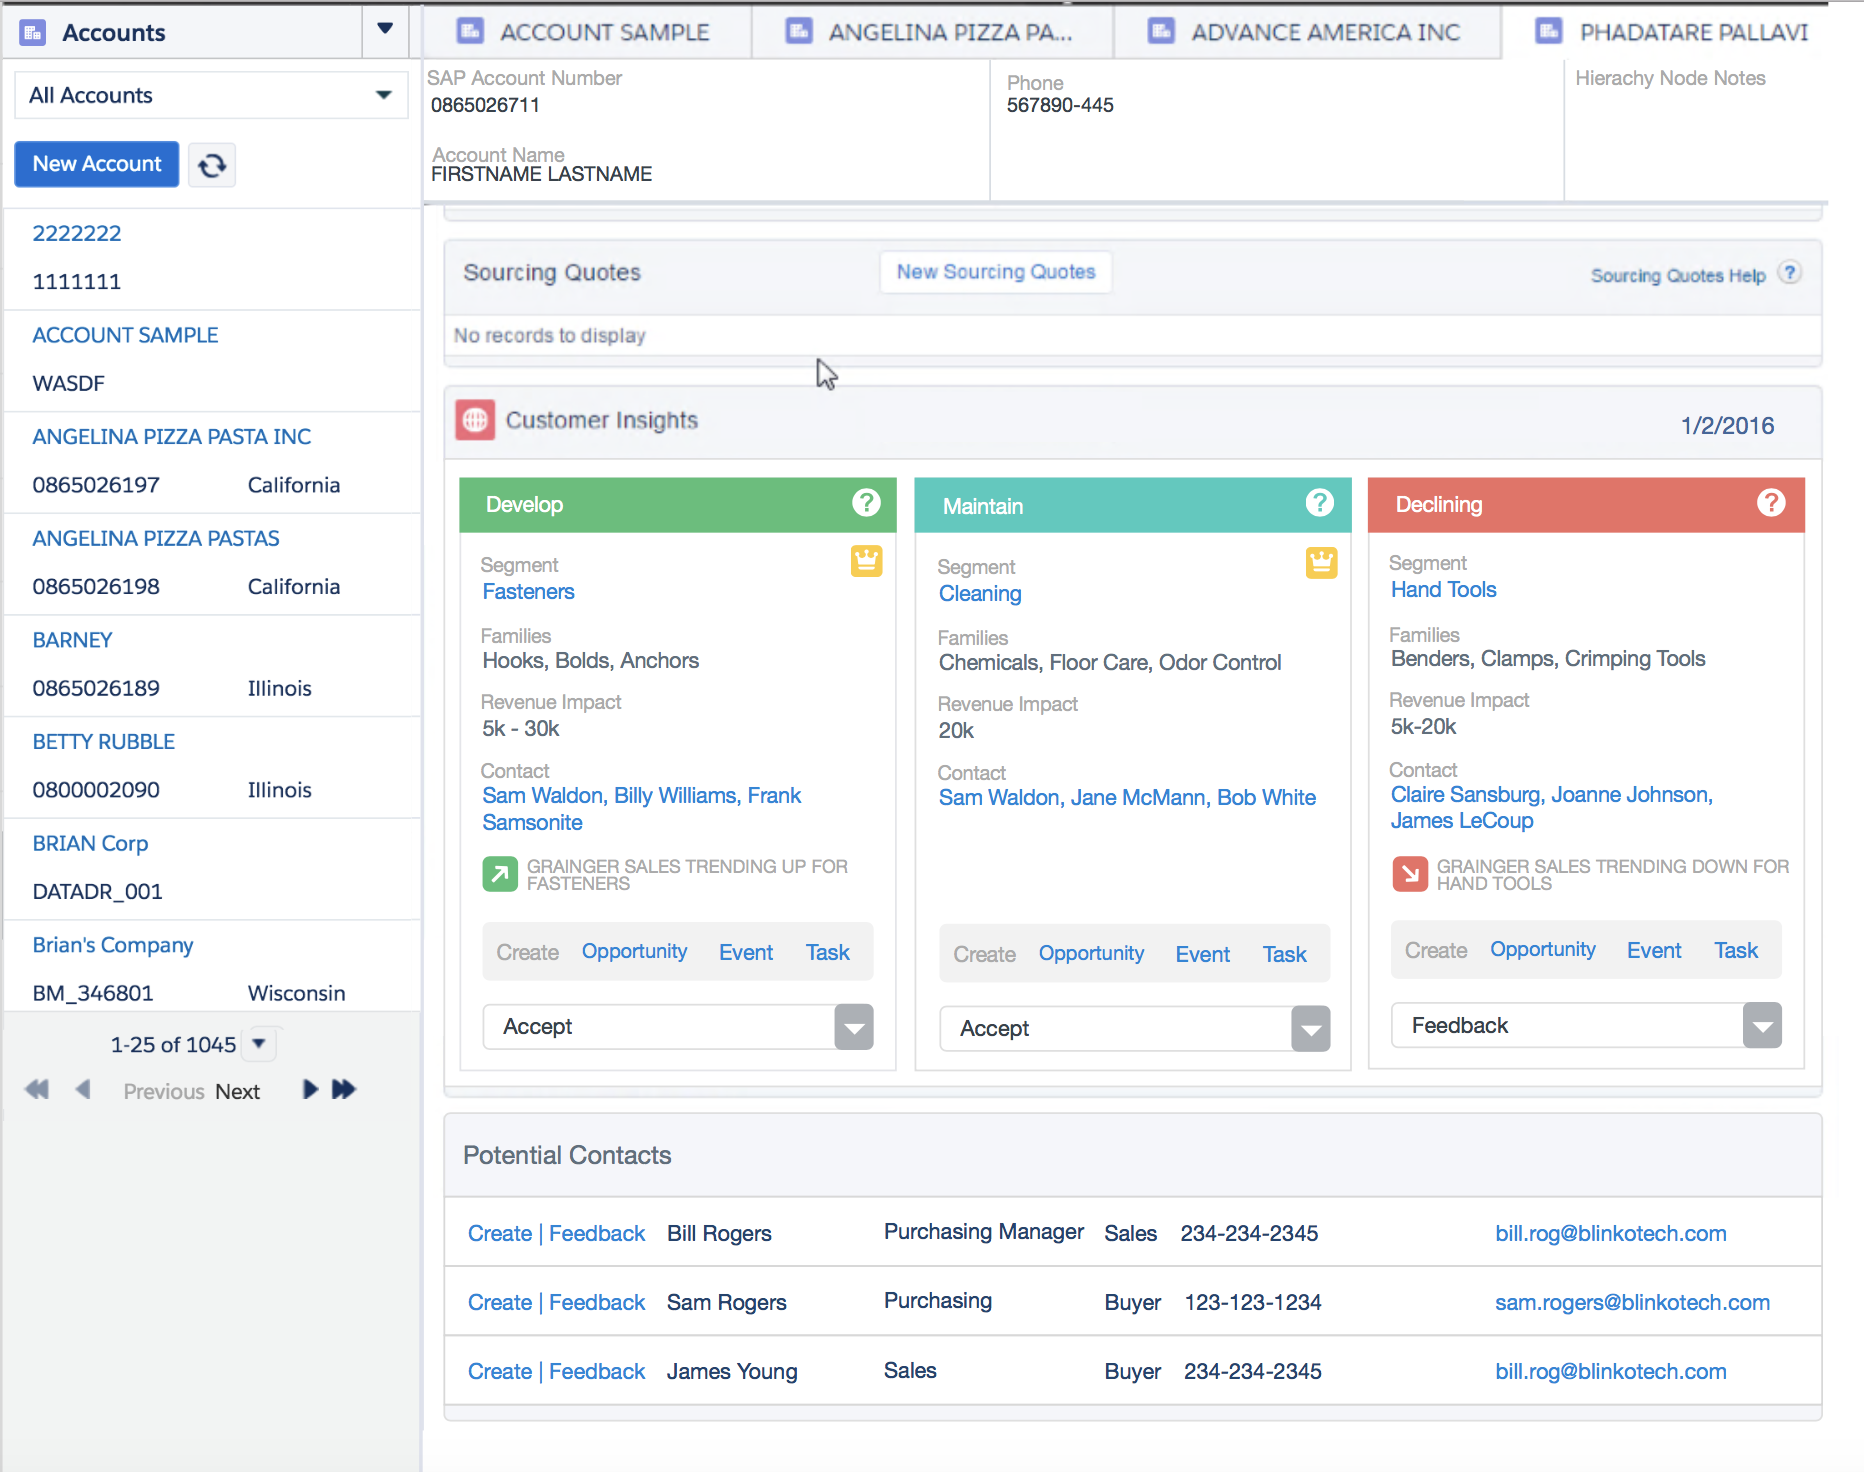Image resolution: width=1864 pixels, height=1472 pixels.
Task: Click the refresh list icon
Action: tap(212, 165)
